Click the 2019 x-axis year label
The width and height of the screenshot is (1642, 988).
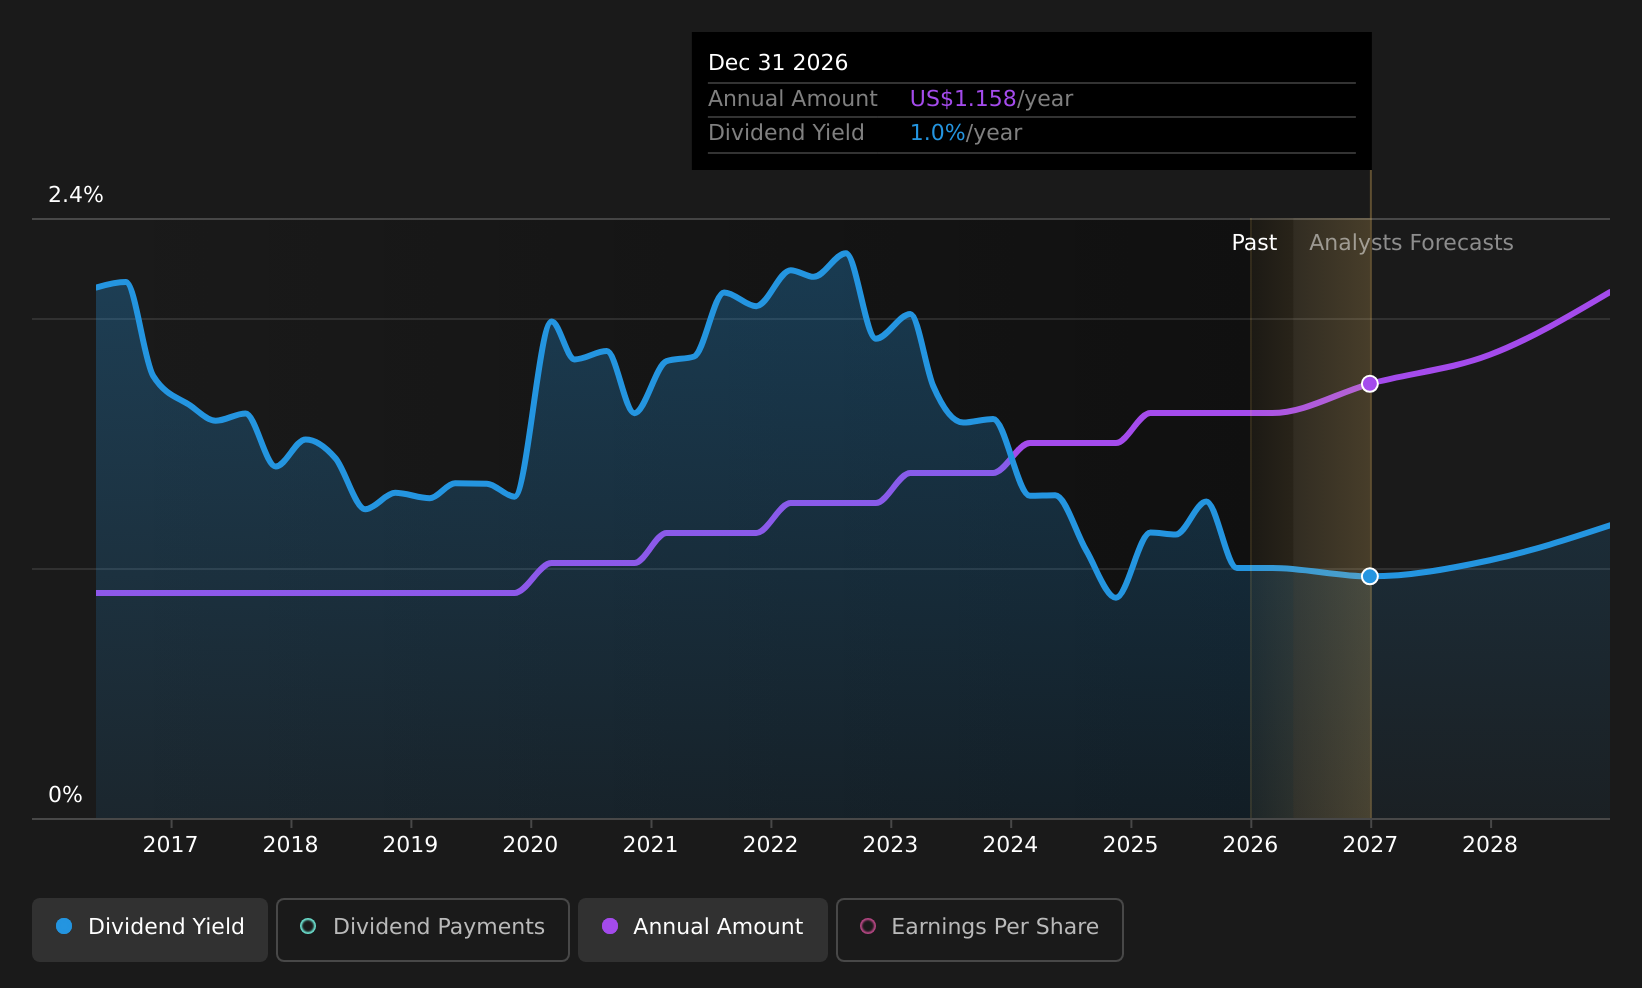pyautogui.click(x=411, y=845)
